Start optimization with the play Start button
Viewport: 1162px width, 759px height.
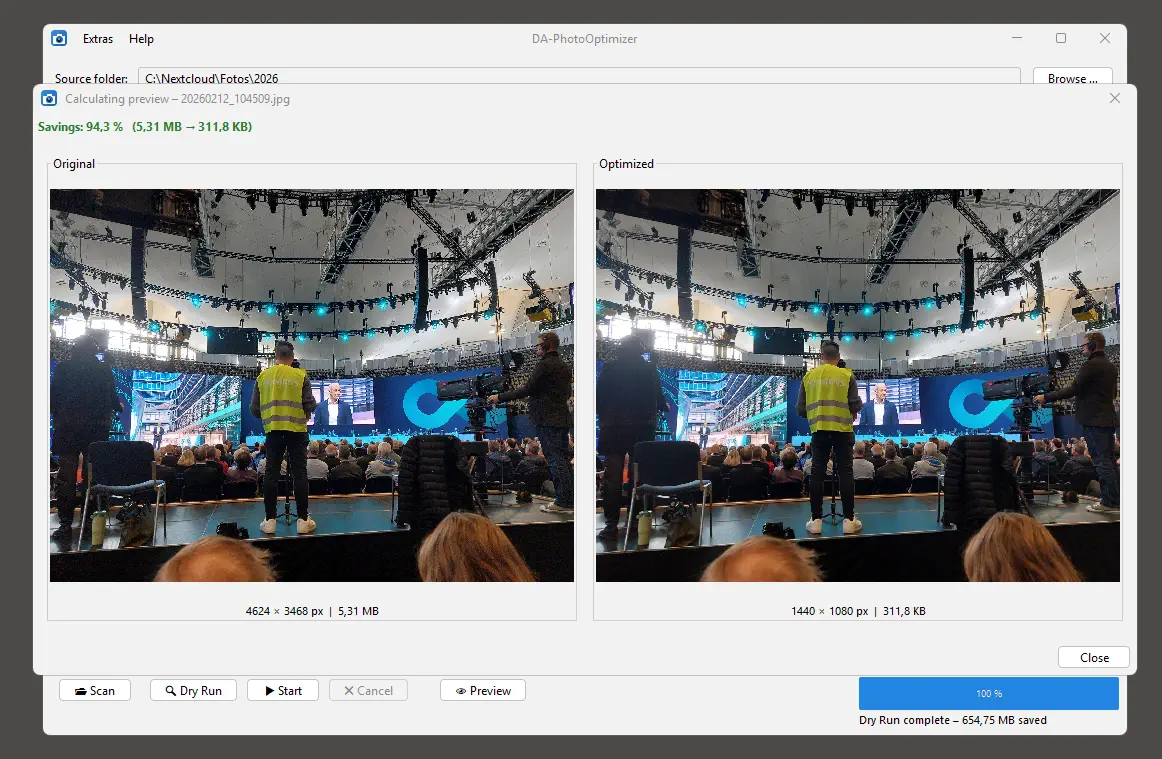click(283, 690)
